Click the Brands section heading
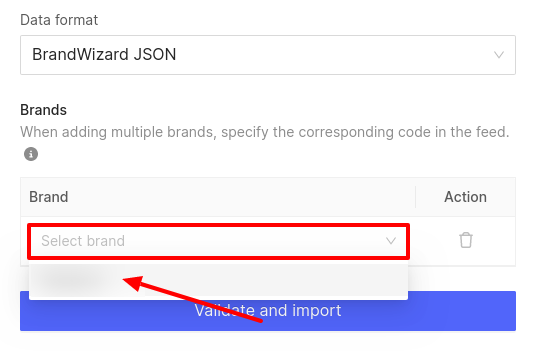The image size is (538, 362). click(43, 110)
